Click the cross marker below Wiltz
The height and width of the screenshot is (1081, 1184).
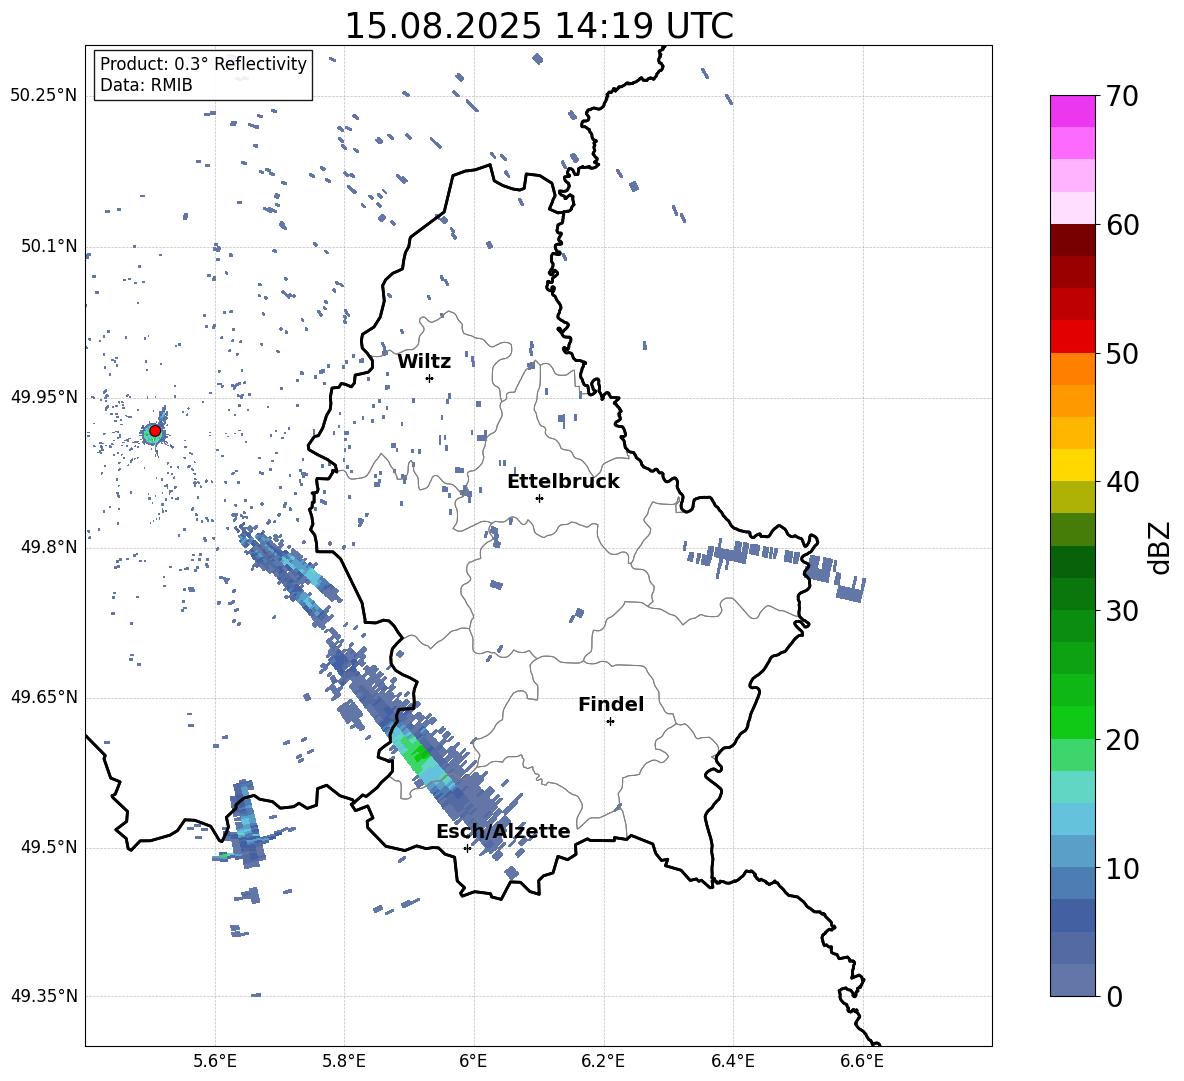pyautogui.click(x=430, y=379)
